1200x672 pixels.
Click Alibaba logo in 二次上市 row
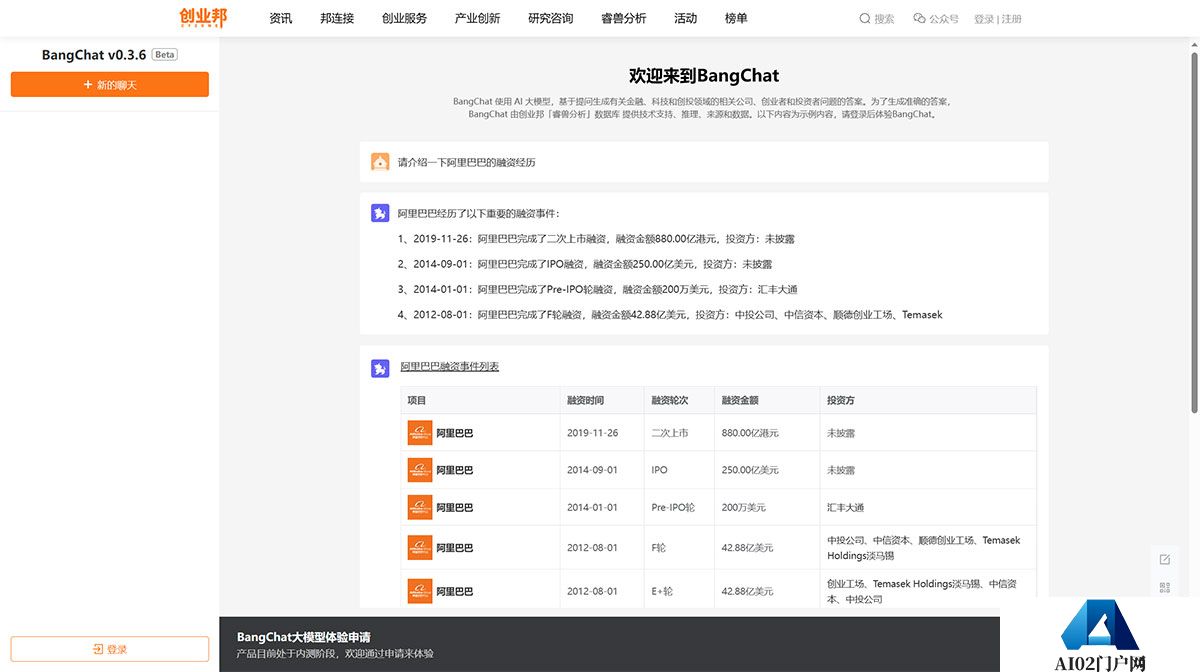[x=420, y=433]
